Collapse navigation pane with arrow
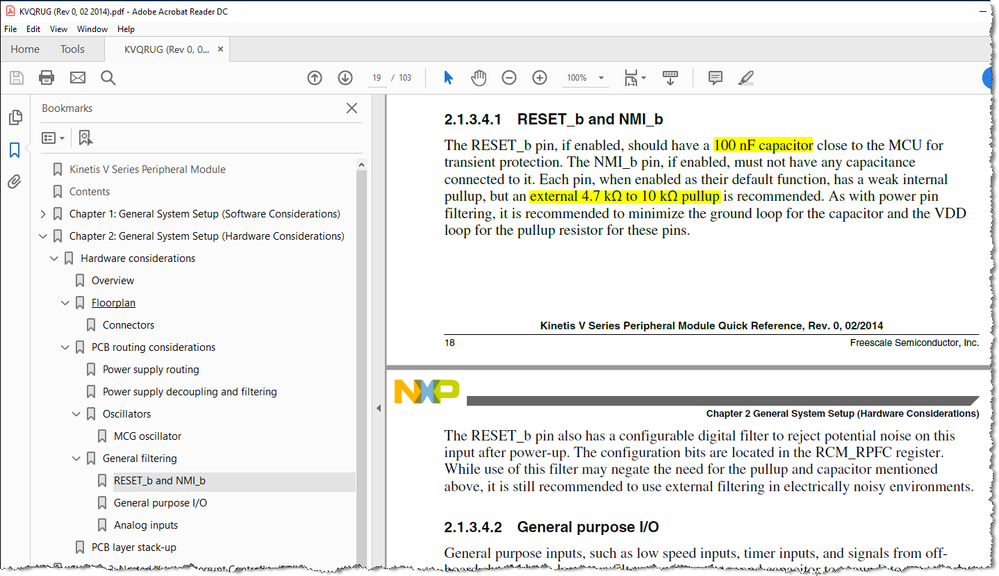This screenshot has height=576, width=999. (x=378, y=408)
